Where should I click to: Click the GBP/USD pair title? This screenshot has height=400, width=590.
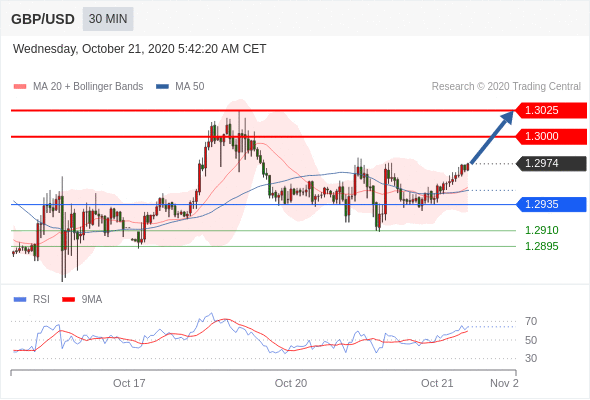43,19
